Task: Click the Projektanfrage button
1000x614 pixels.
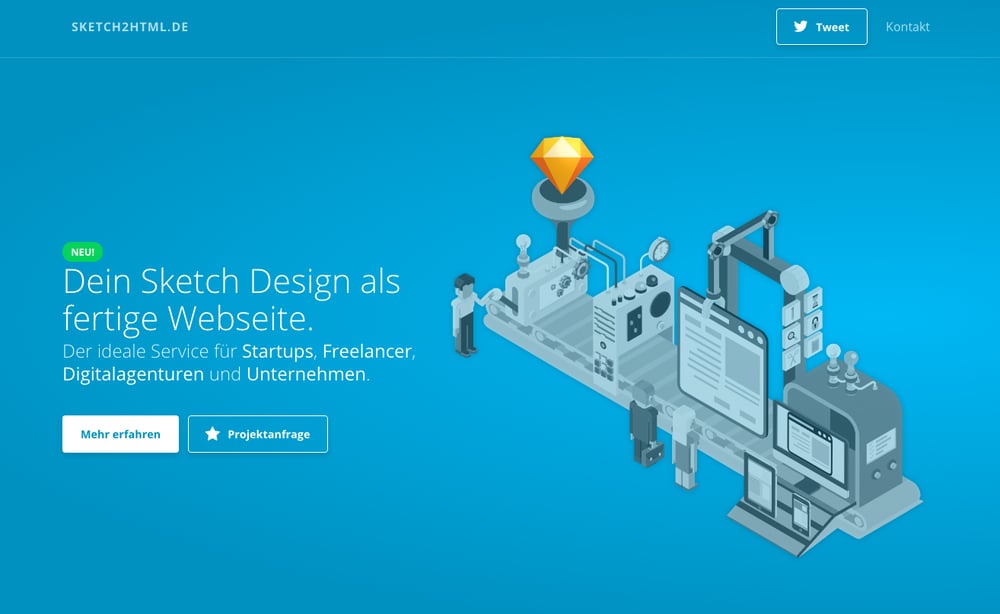Action: pos(258,434)
